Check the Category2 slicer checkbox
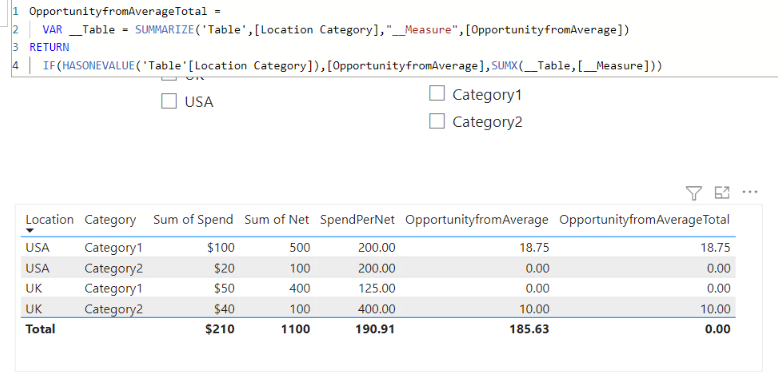Viewport: 778px width, 372px height. pos(437,121)
